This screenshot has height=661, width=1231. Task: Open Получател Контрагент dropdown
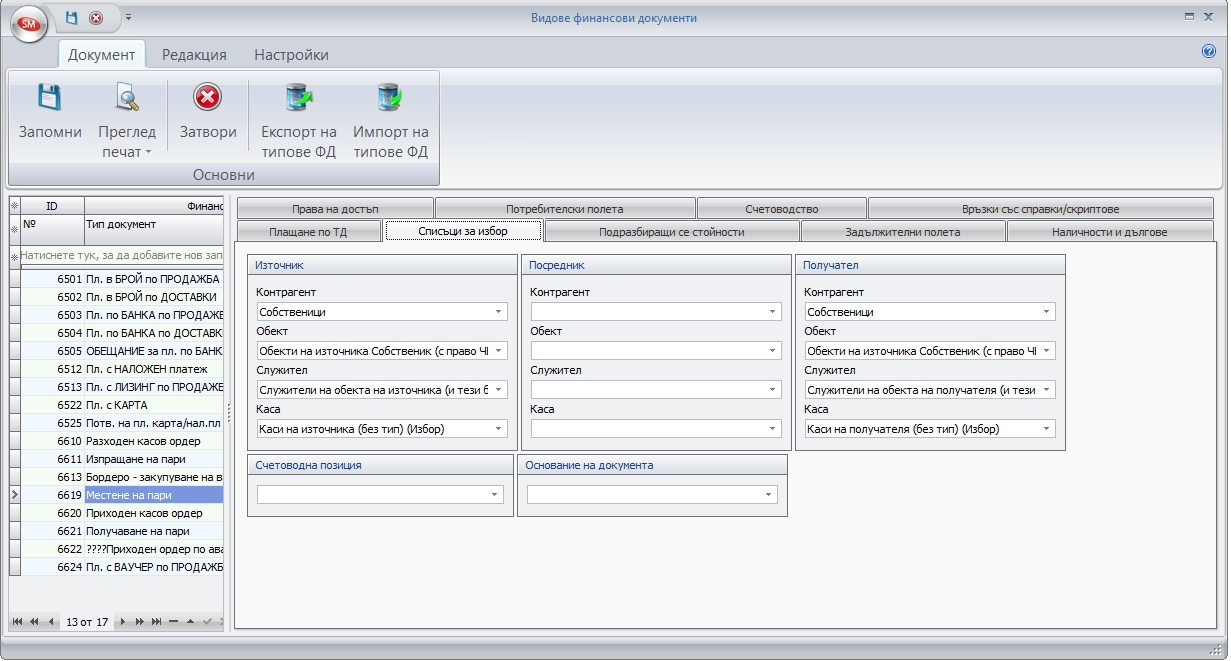[1046, 312]
